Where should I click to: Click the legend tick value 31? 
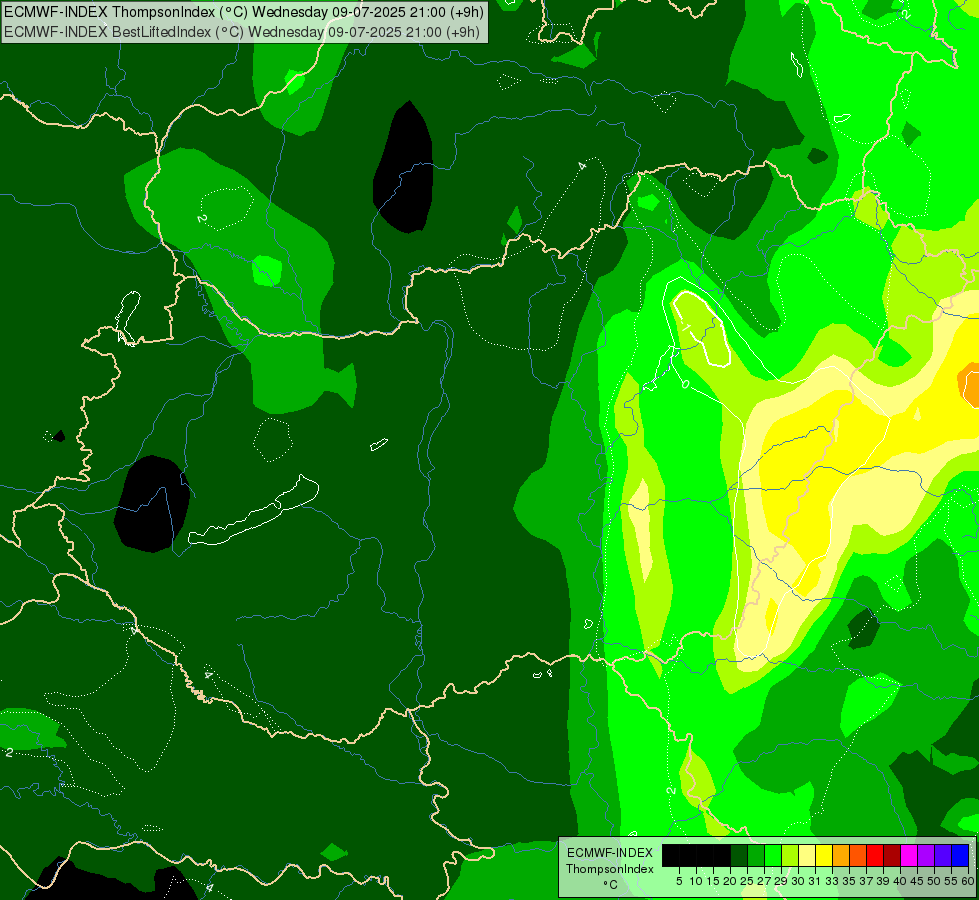click(x=815, y=881)
